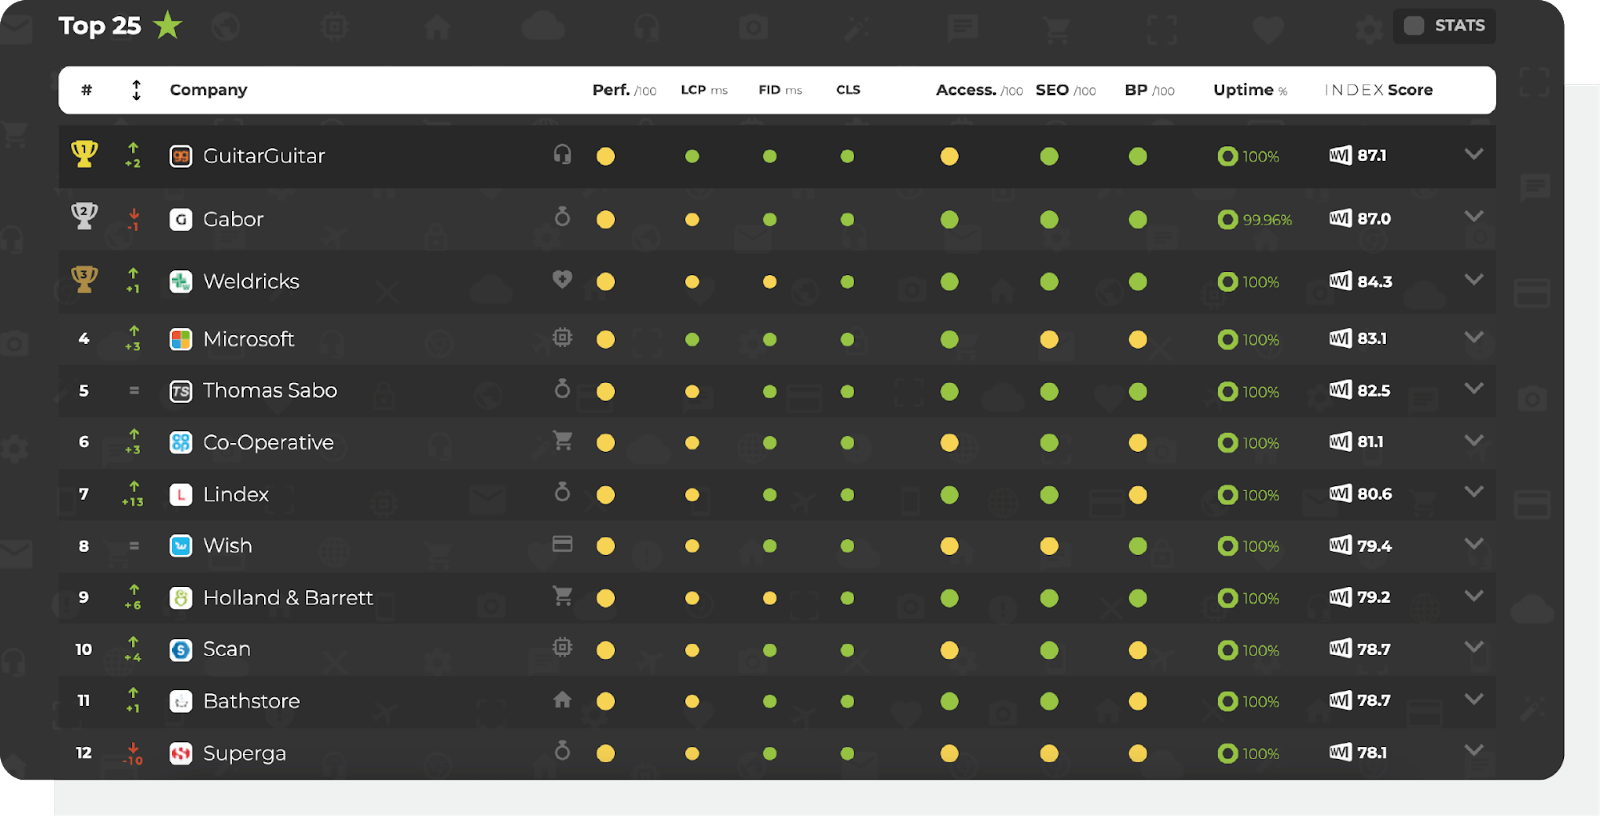This screenshot has height=816, width=1600.
Task: Open the Microsoft company link
Action: tap(249, 340)
